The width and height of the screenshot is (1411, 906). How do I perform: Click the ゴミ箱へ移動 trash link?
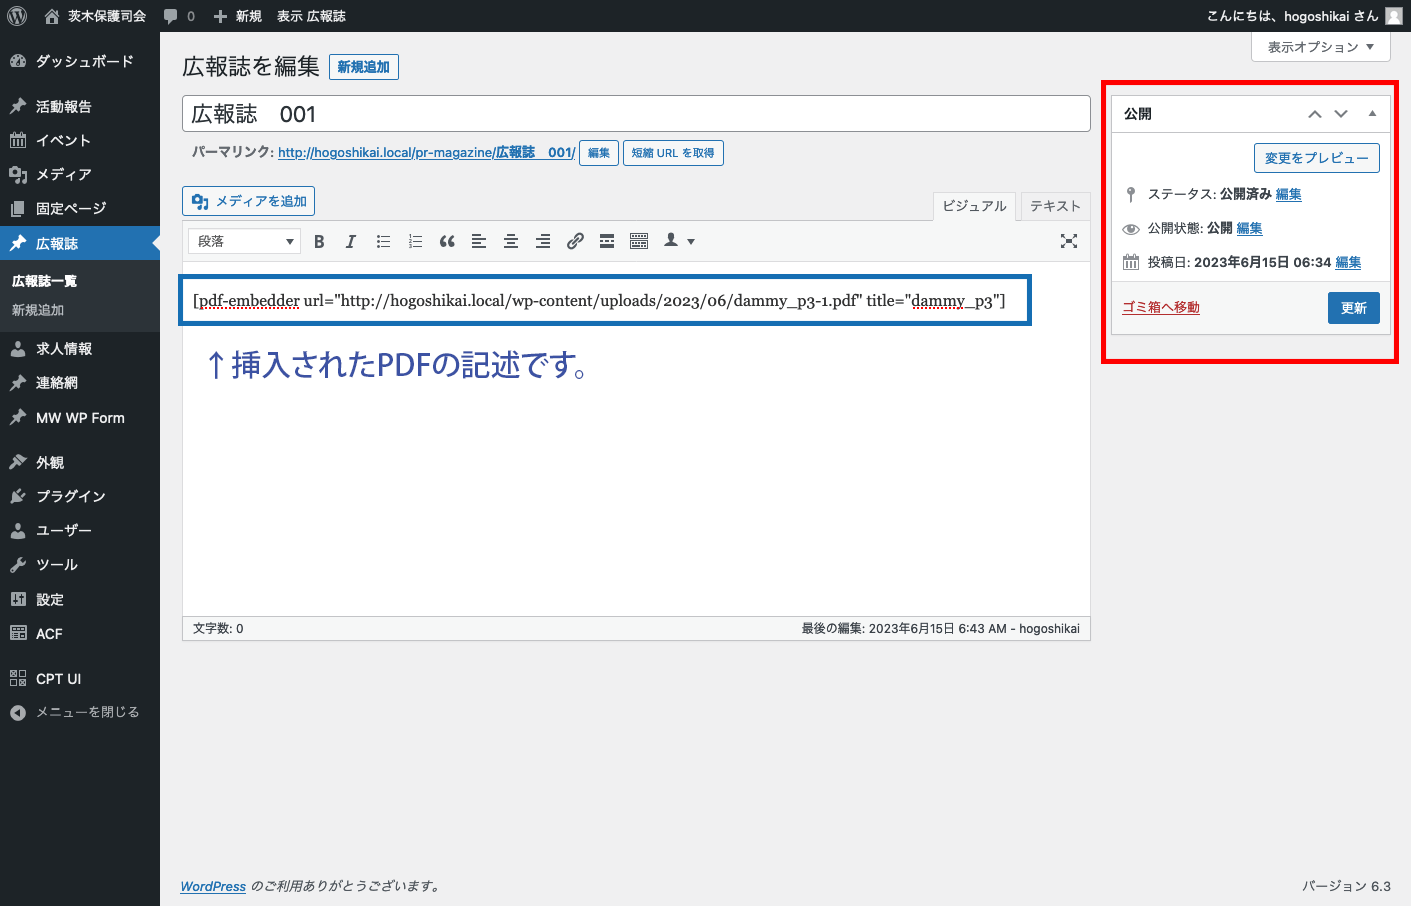(1161, 308)
